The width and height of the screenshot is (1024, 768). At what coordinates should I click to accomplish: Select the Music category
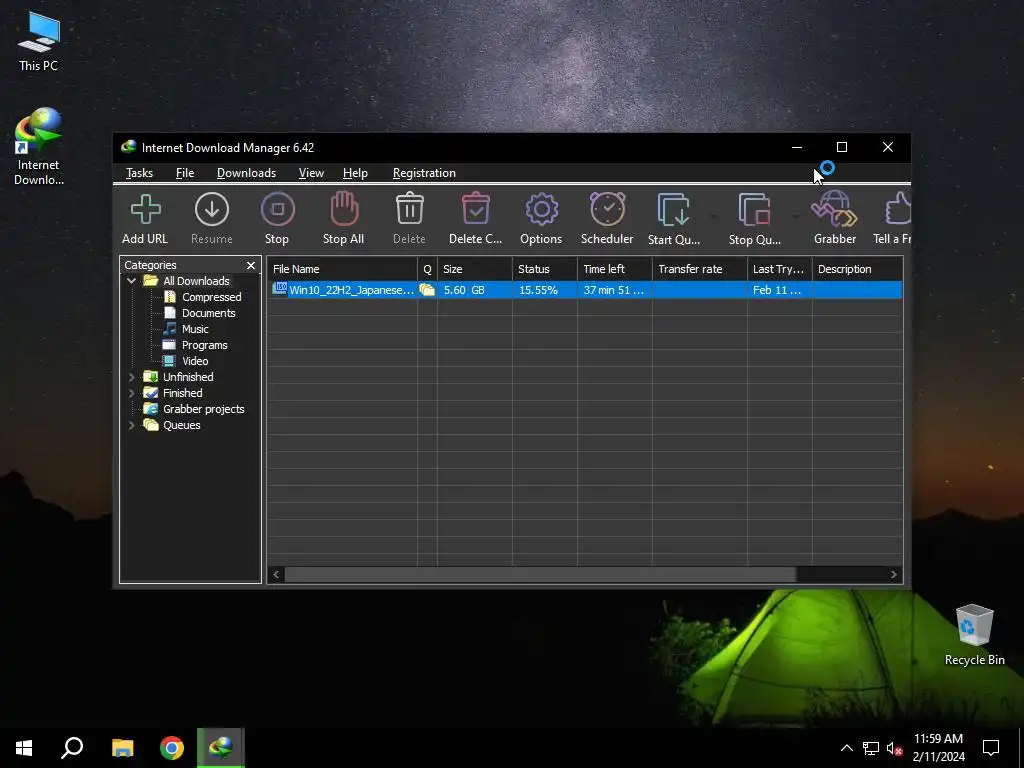pos(195,329)
